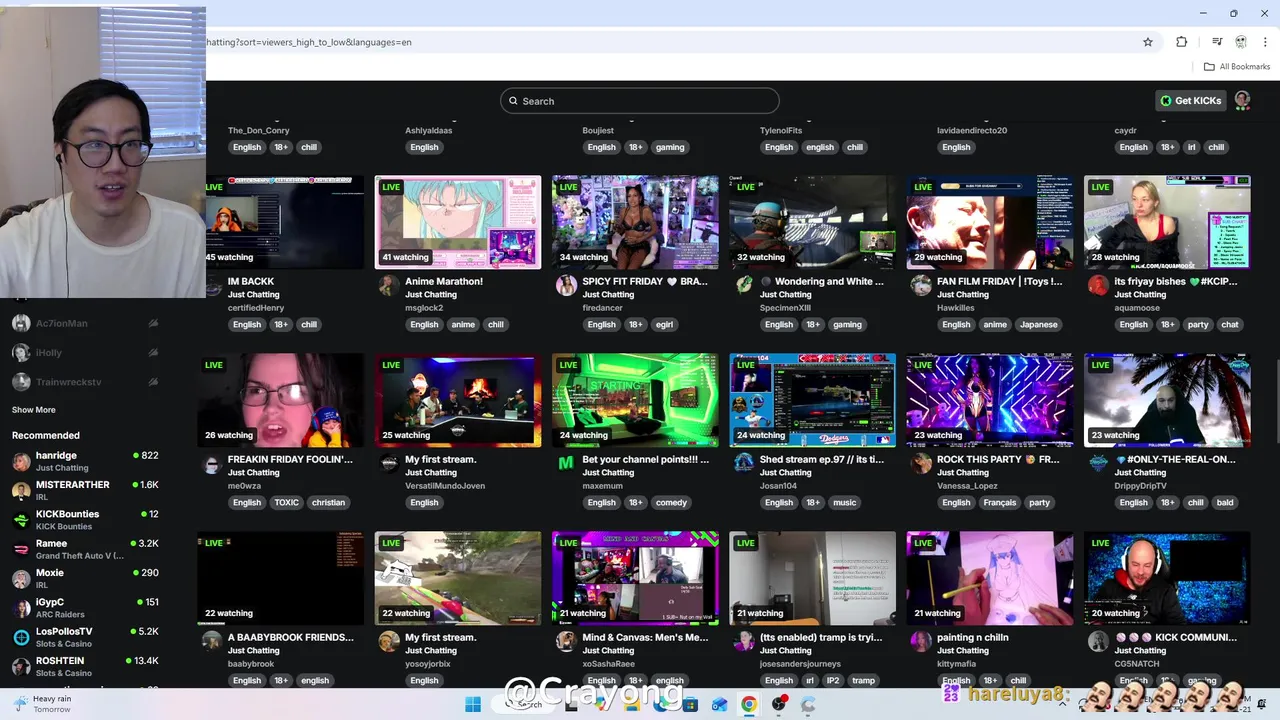The width and height of the screenshot is (1280, 720).
Task: Open ROCK THIS PARTY stream thumbnail
Action: [x=990, y=400]
